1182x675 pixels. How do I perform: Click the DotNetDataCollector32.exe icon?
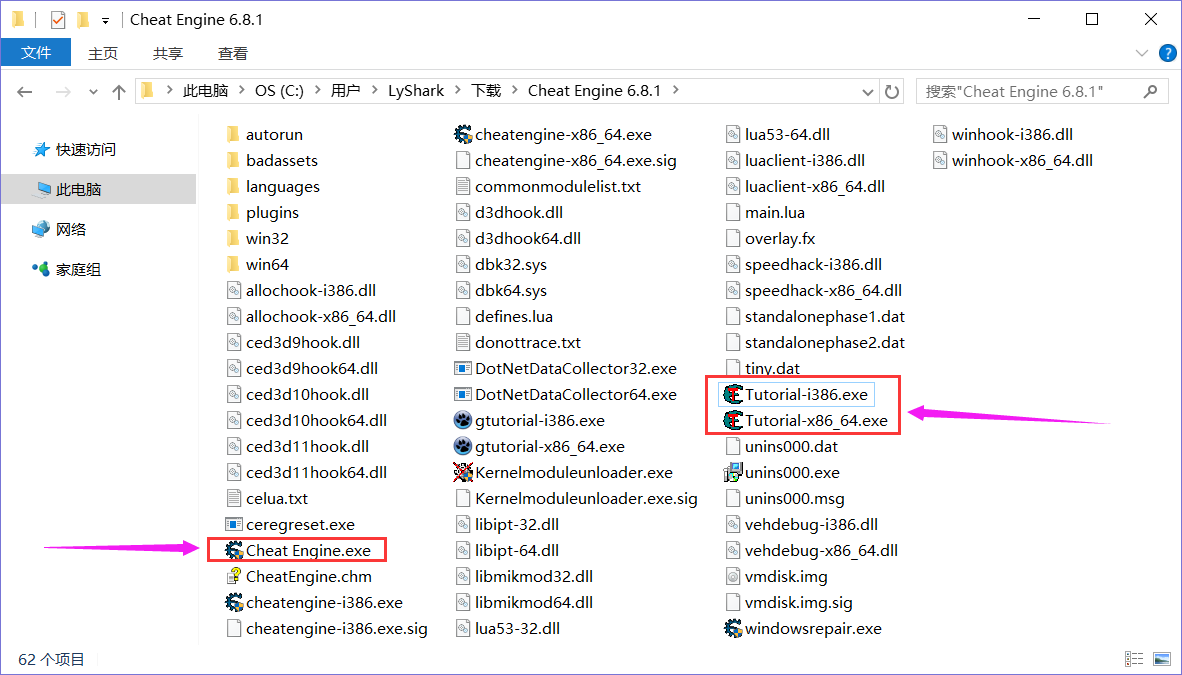click(463, 368)
